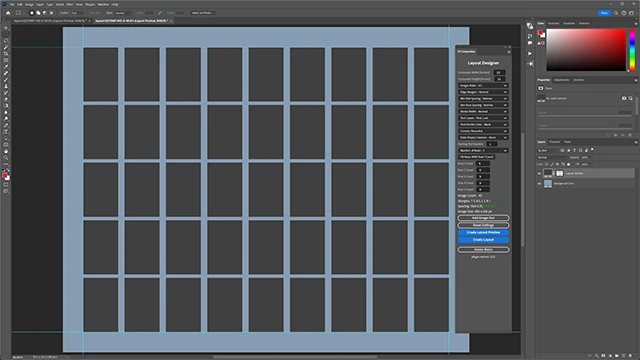Open the Min Row Spacing dropdown

pos(483,105)
